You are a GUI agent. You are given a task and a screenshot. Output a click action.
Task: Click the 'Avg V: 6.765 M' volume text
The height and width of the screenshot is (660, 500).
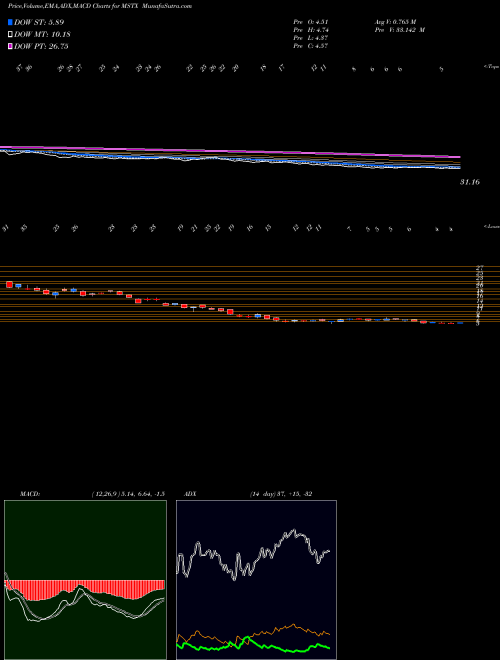pos(394,21)
